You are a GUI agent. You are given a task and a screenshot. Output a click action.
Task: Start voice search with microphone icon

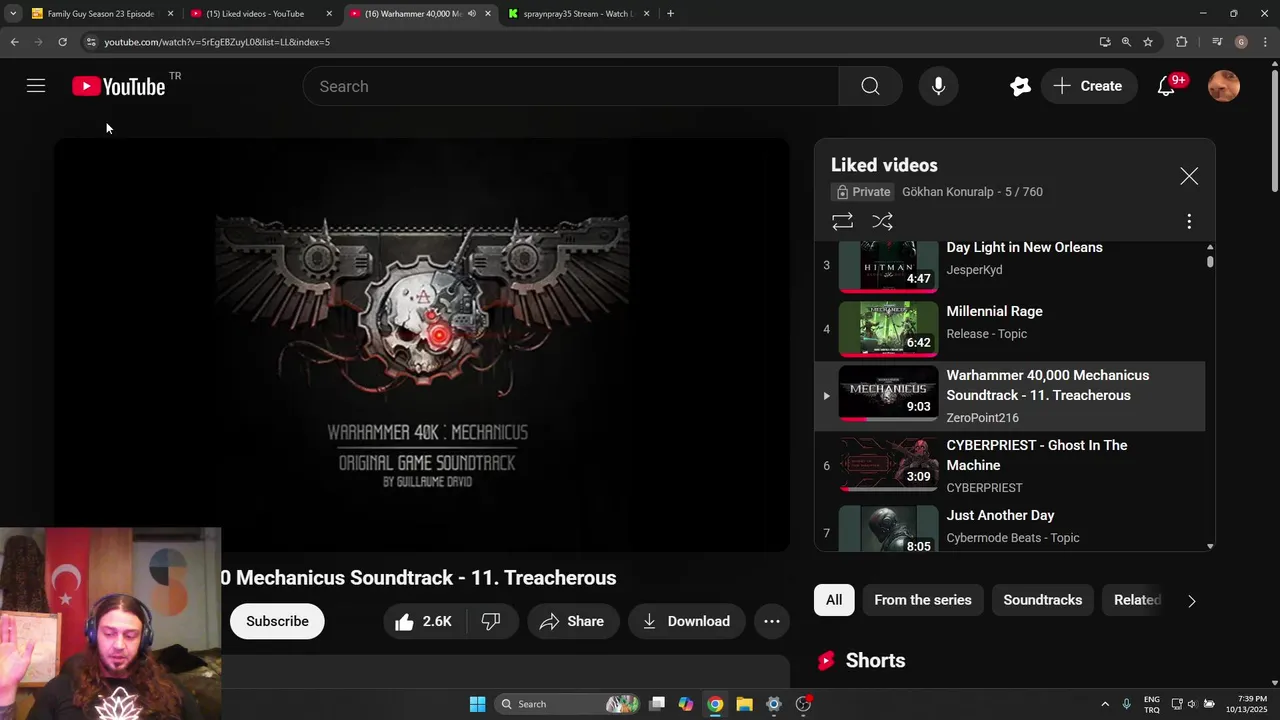938,86
